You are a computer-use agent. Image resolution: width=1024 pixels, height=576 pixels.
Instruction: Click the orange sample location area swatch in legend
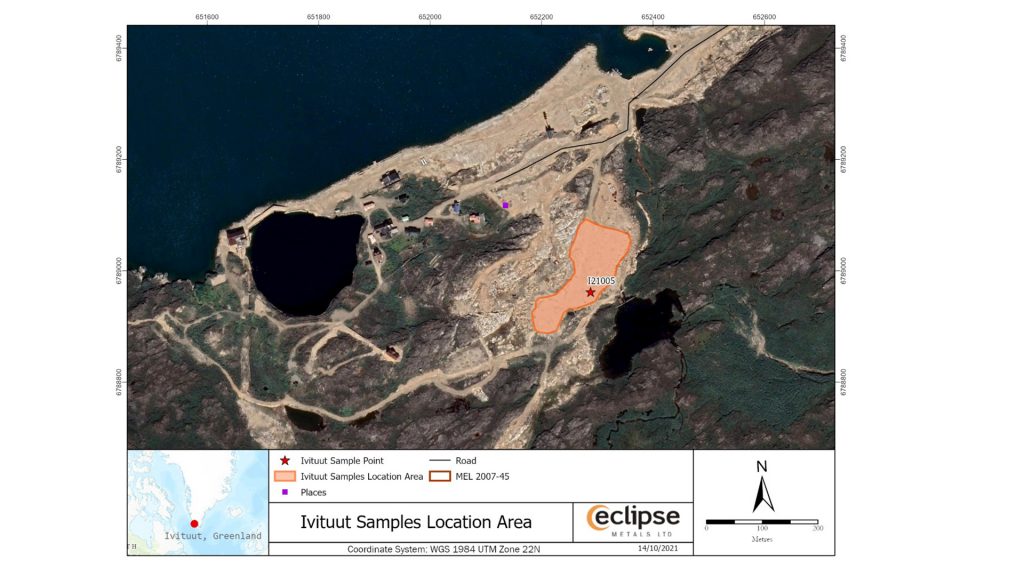(x=285, y=476)
